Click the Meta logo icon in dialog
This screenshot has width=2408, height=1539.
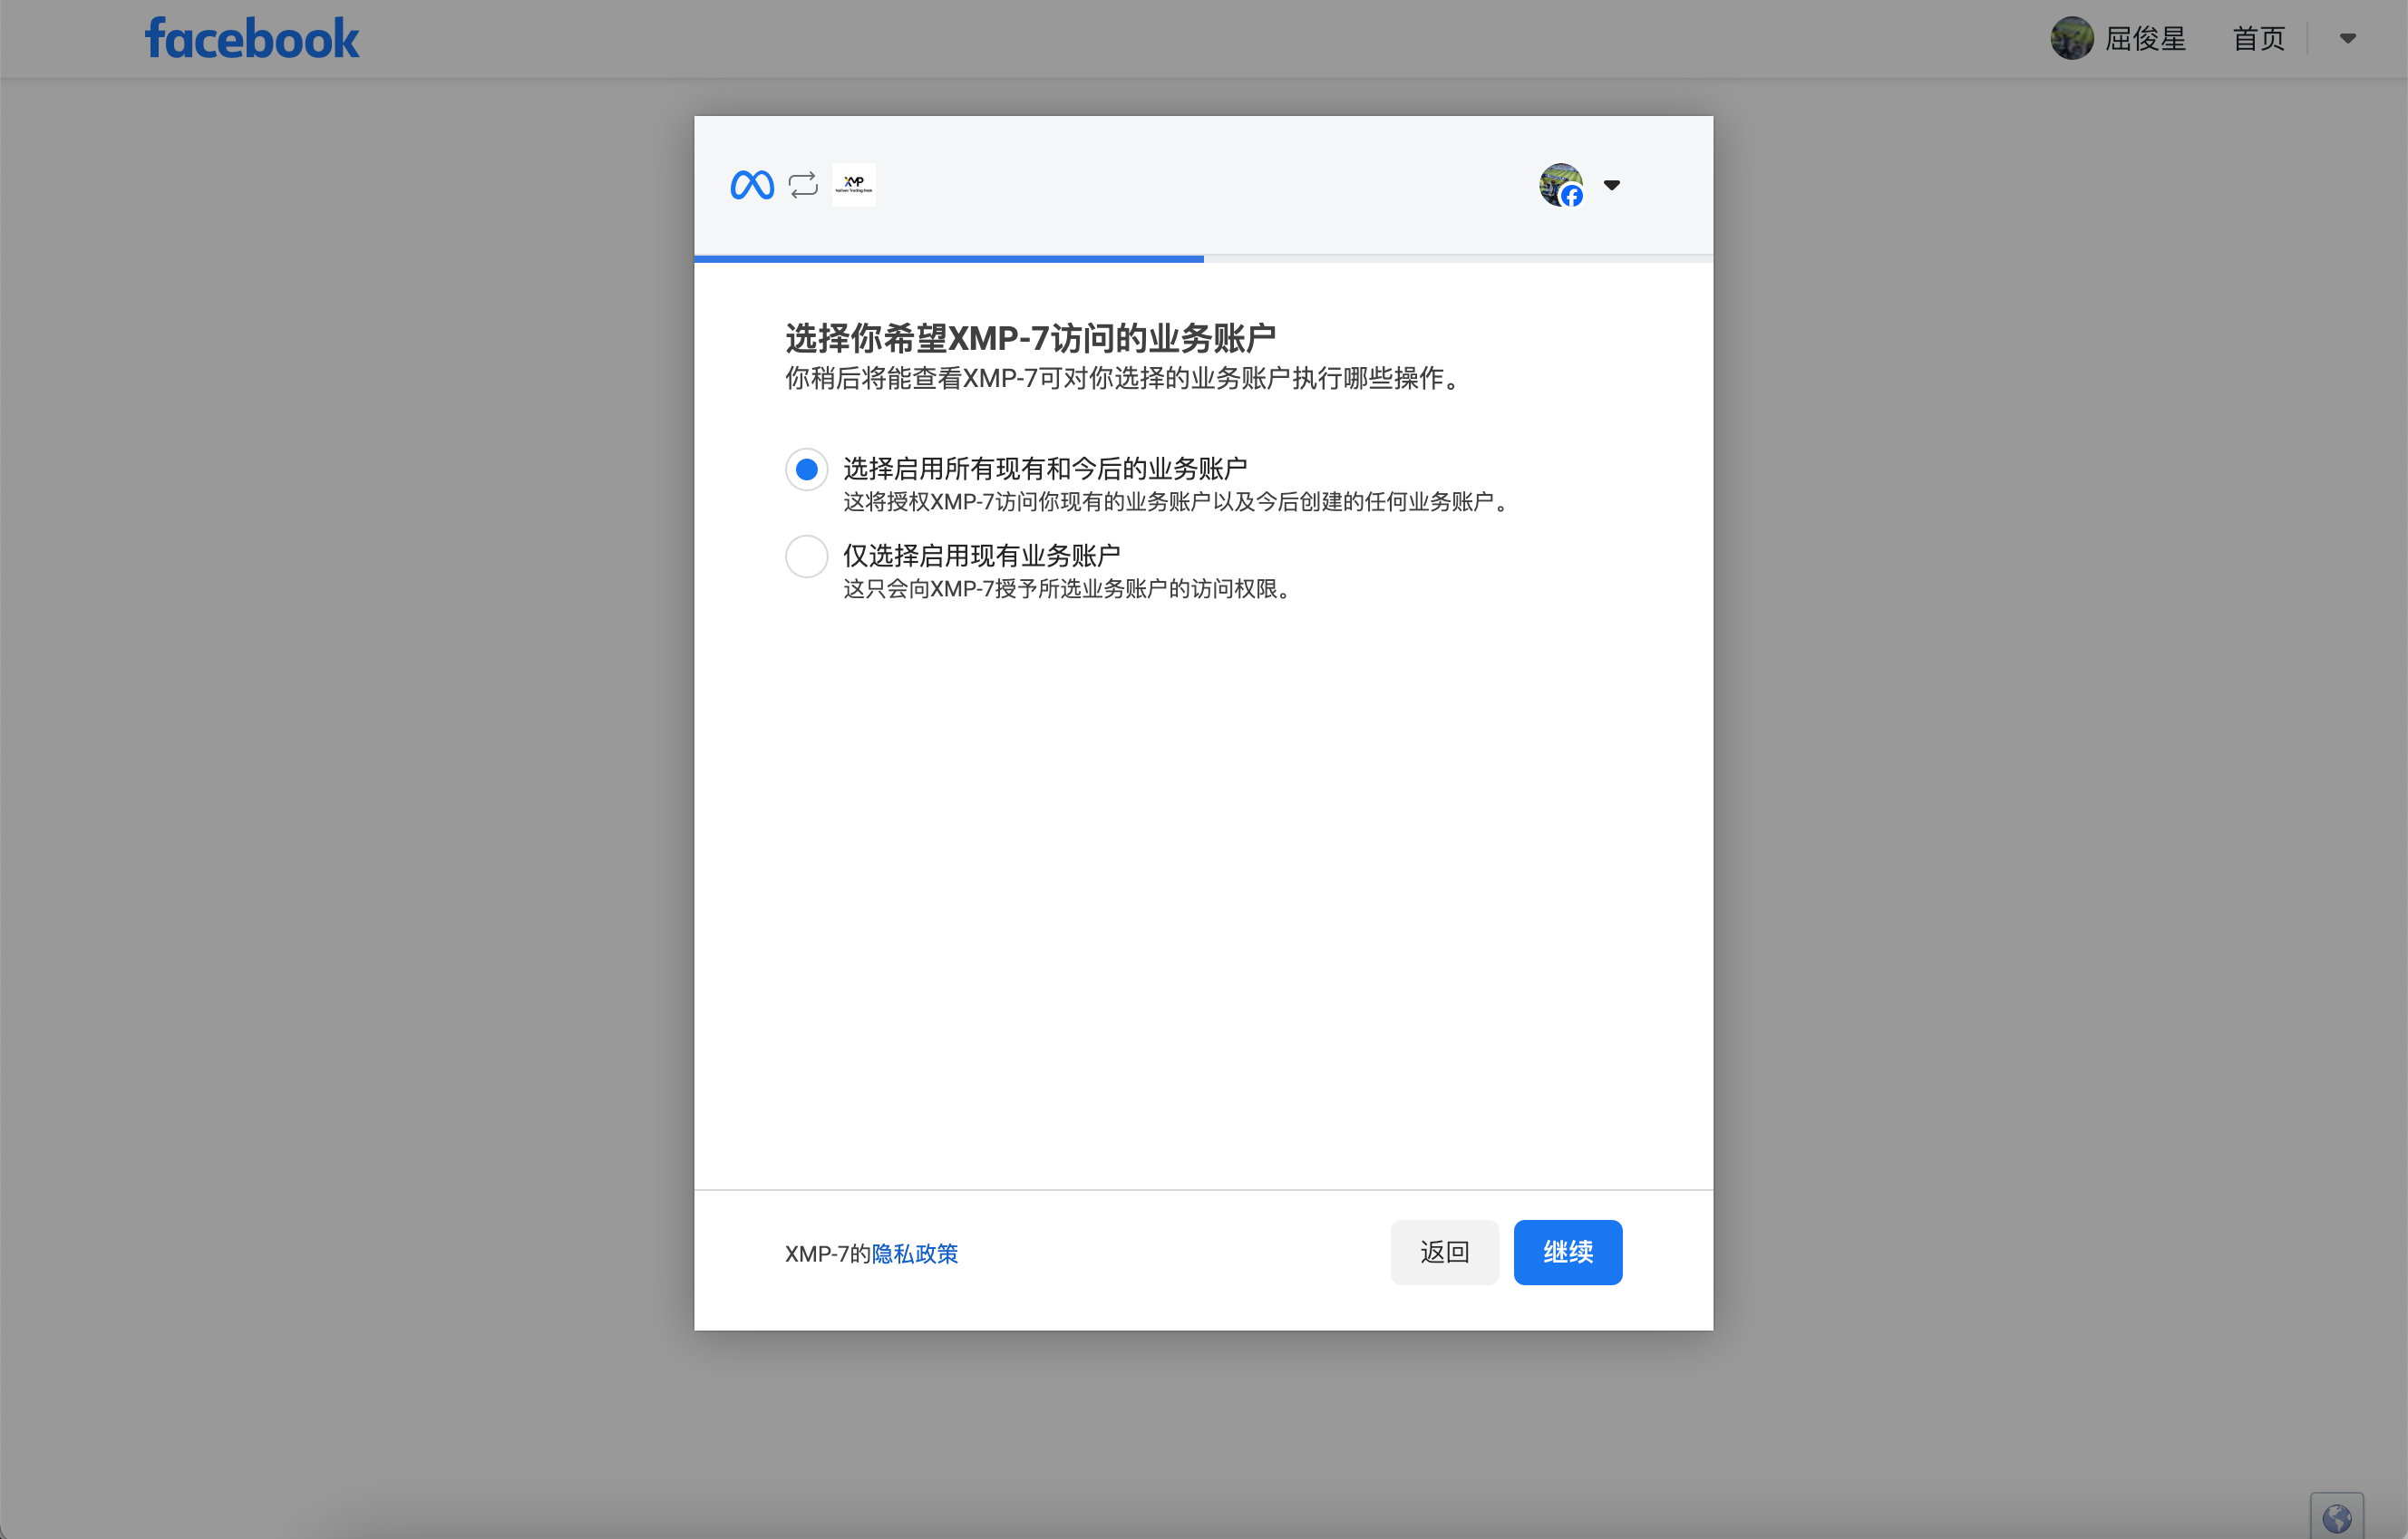752,185
